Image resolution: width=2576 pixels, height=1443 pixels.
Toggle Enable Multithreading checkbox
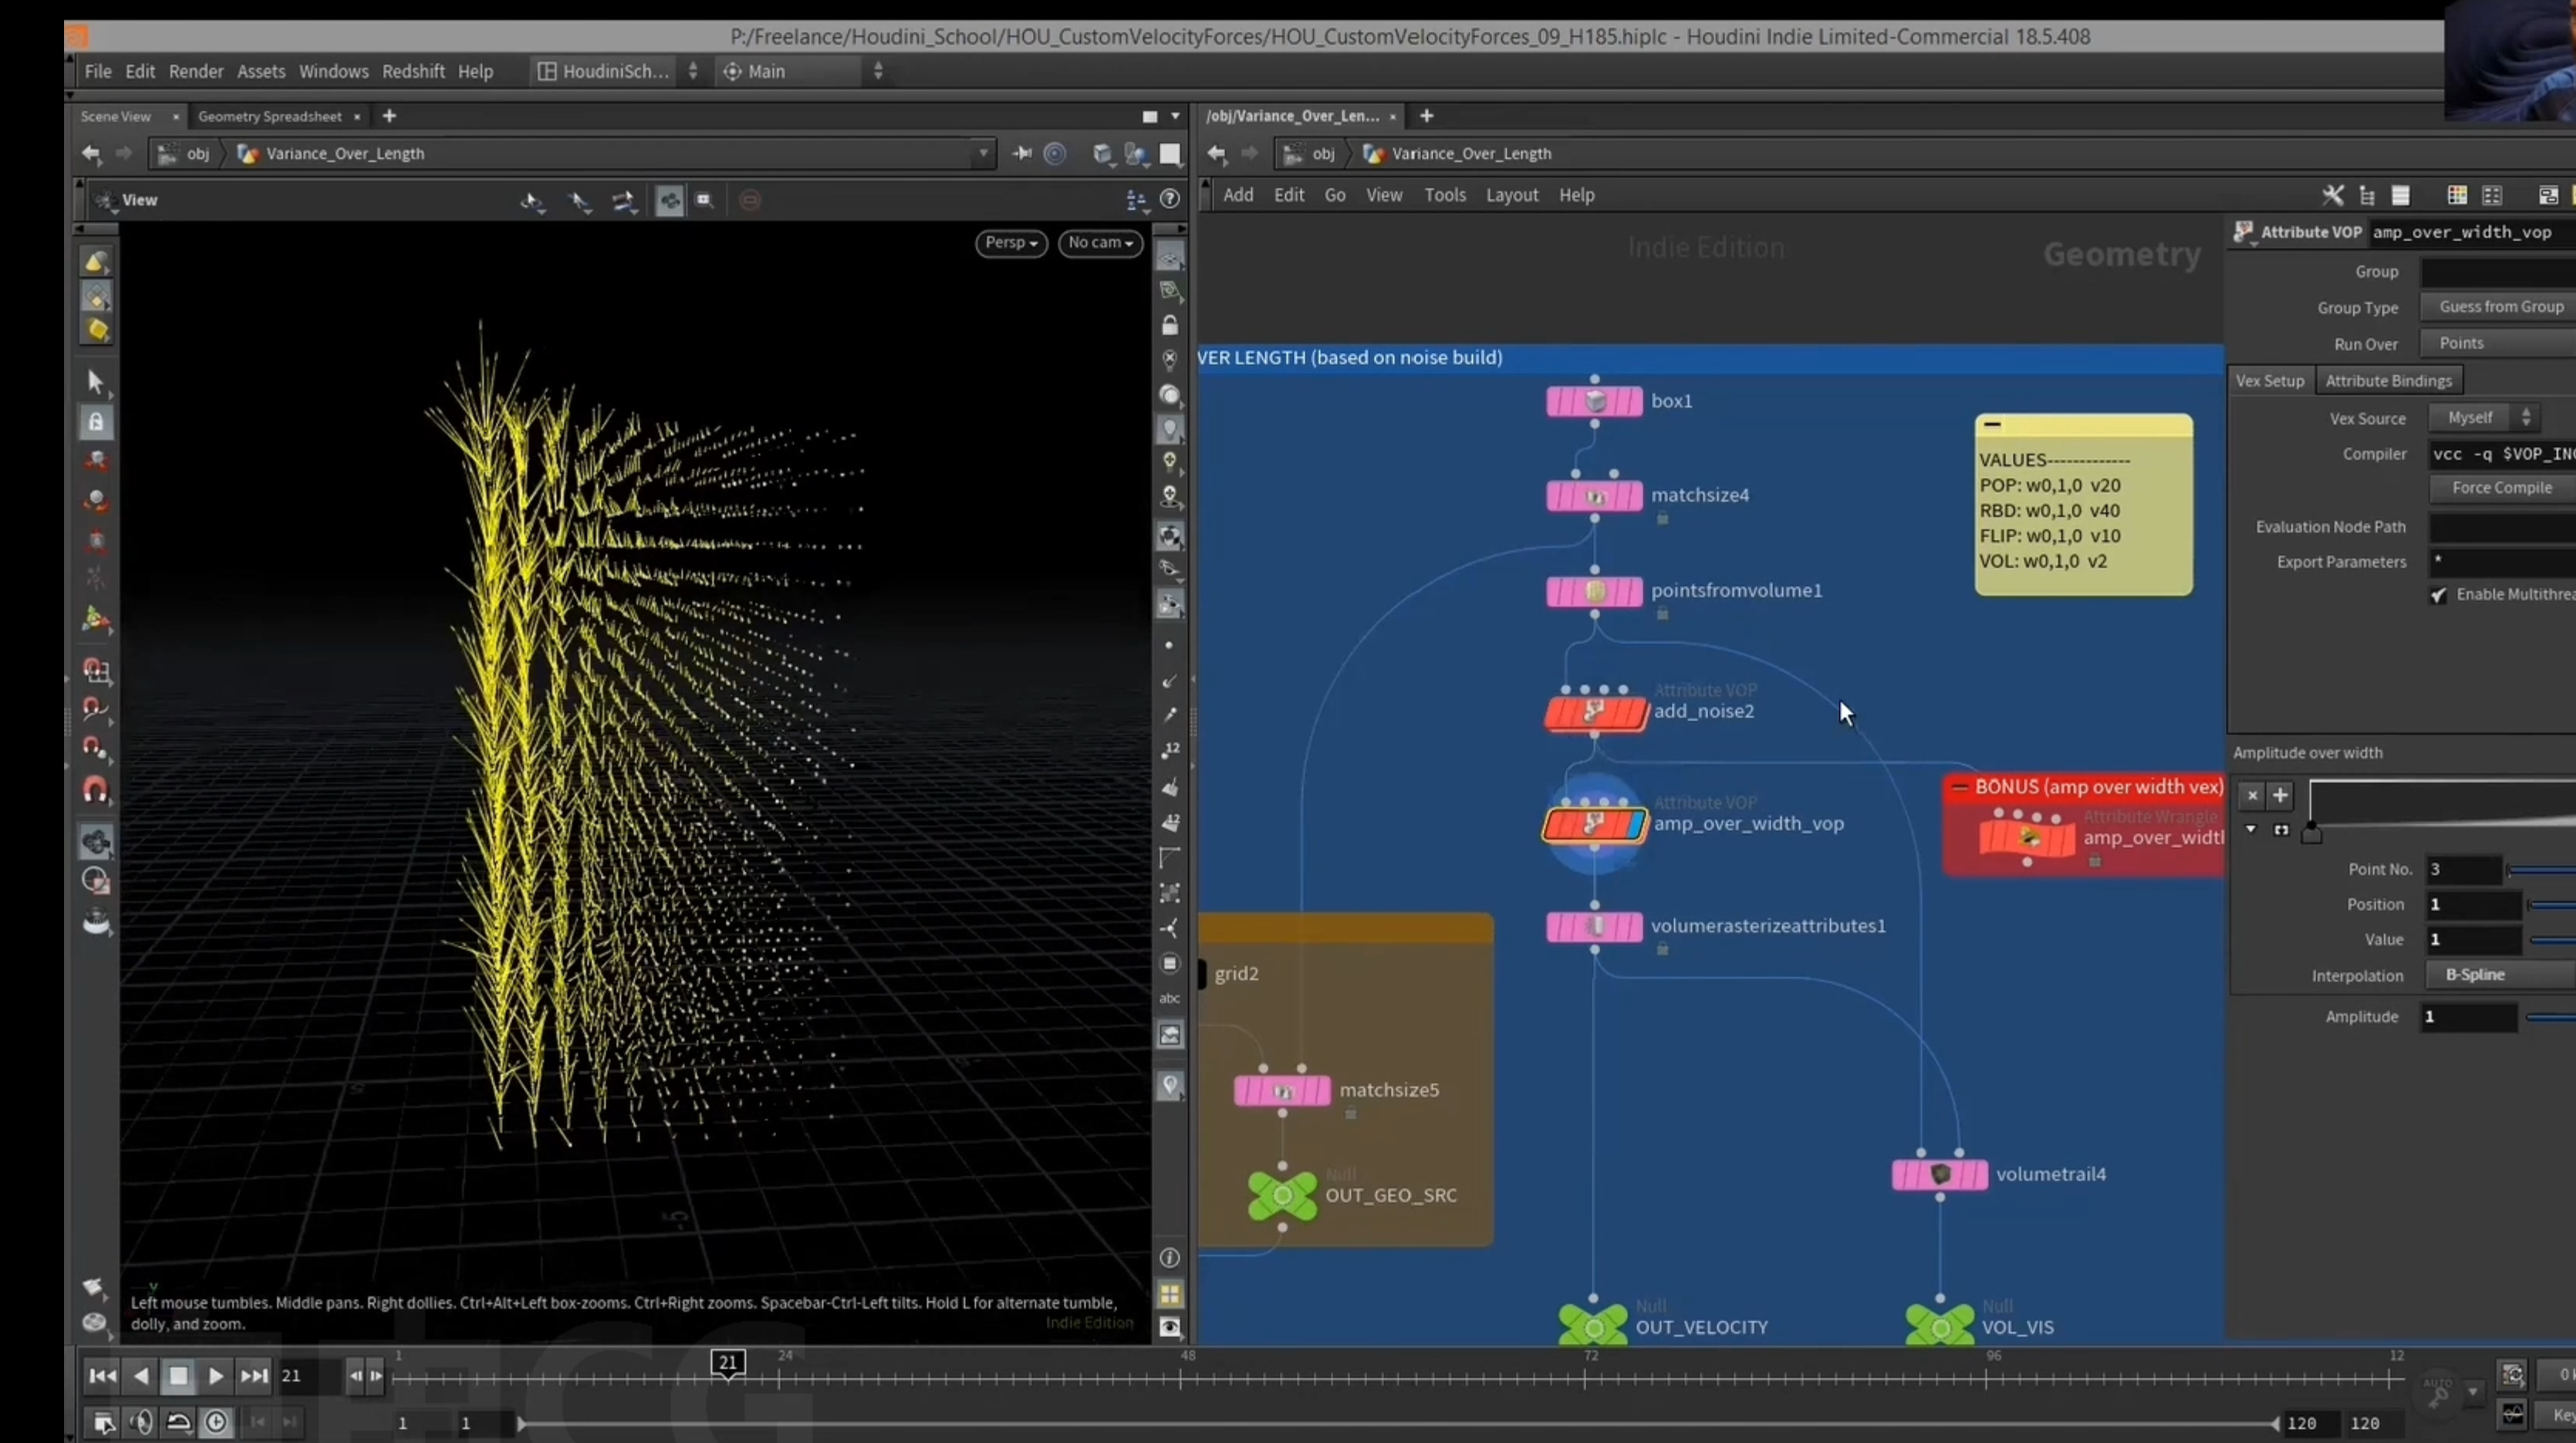pos(2438,595)
